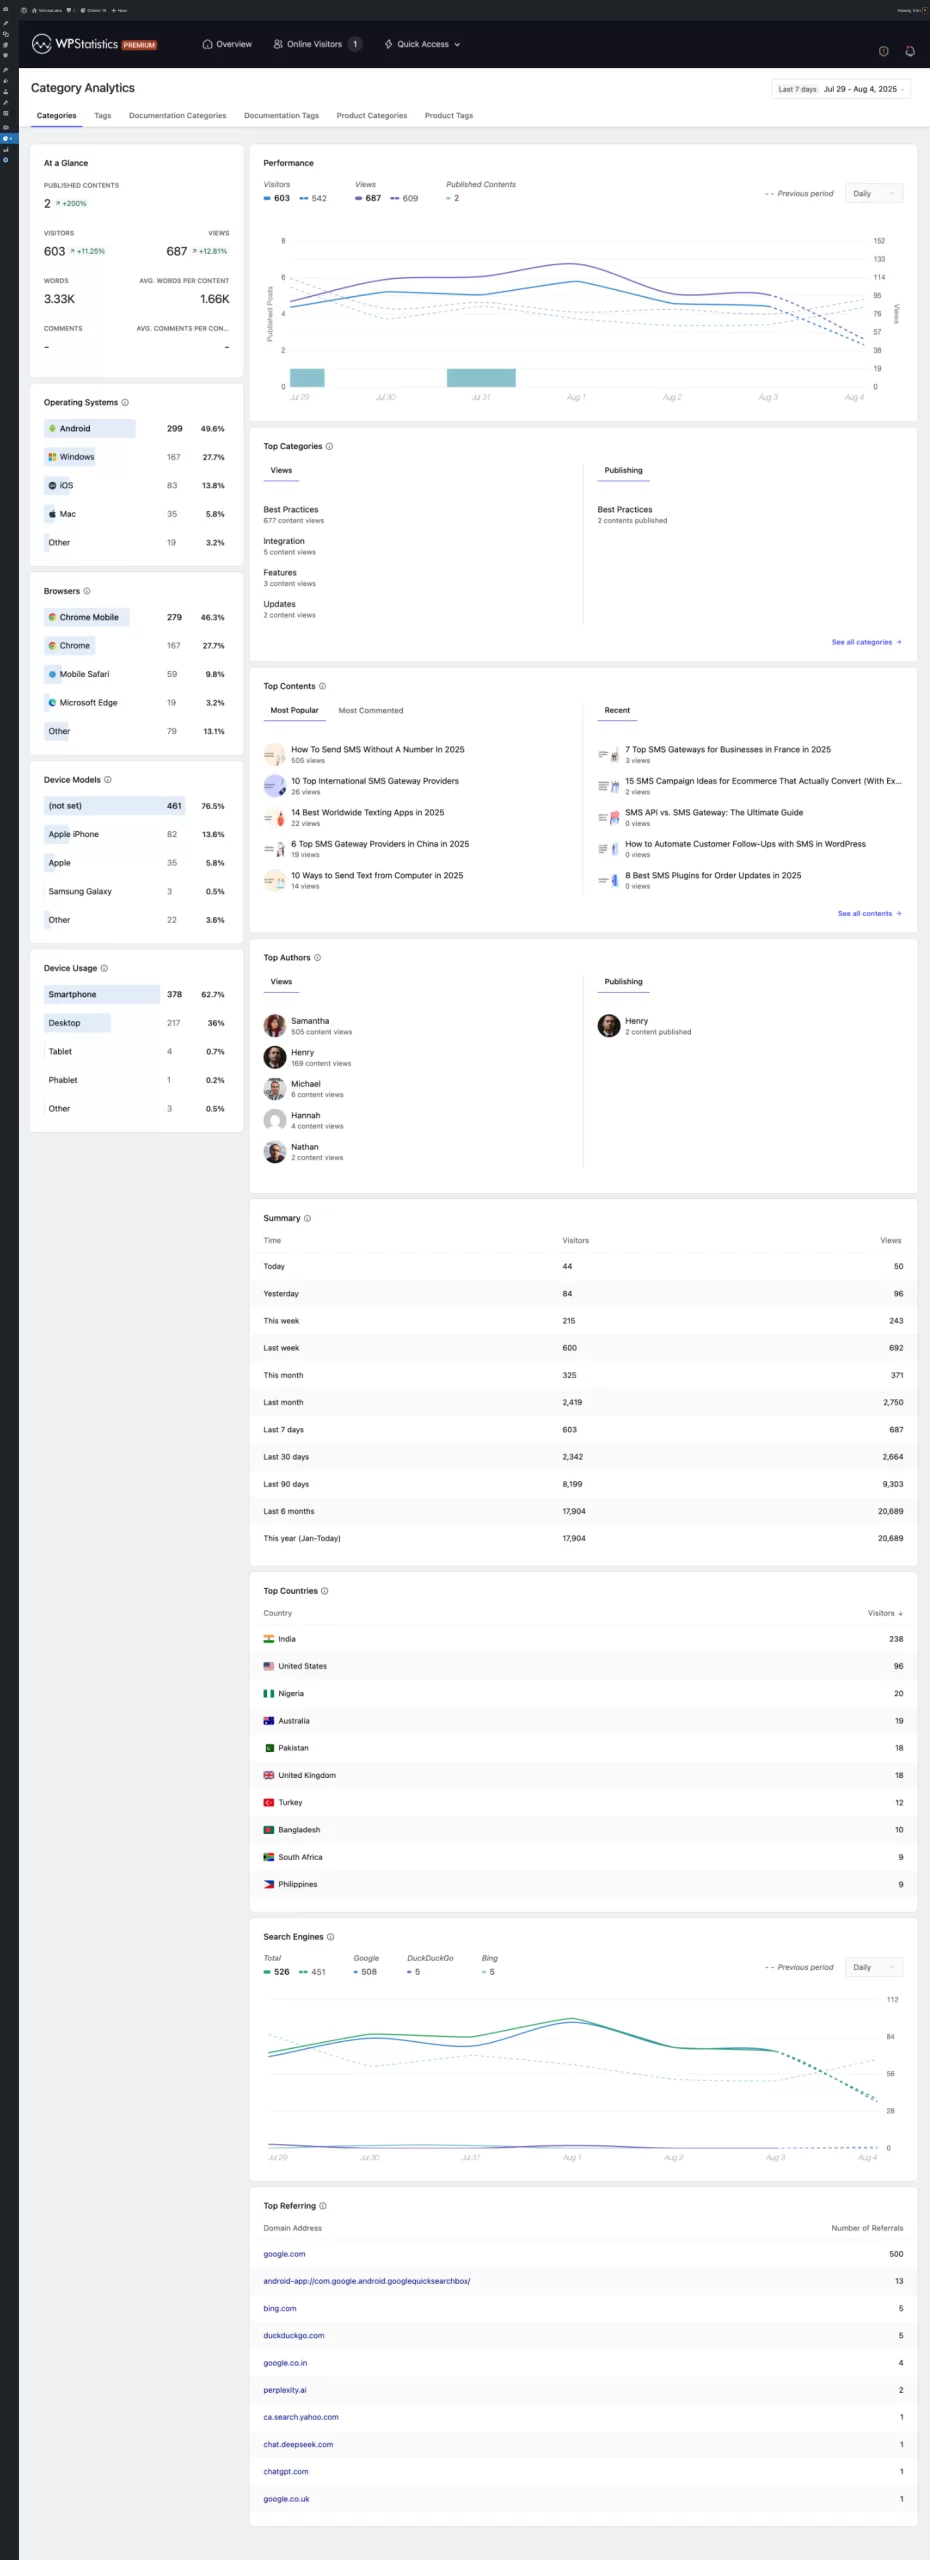Show Operating Systems info tooltip icon
The width and height of the screenshot is (930, 2560).
[x=125, y=403]
